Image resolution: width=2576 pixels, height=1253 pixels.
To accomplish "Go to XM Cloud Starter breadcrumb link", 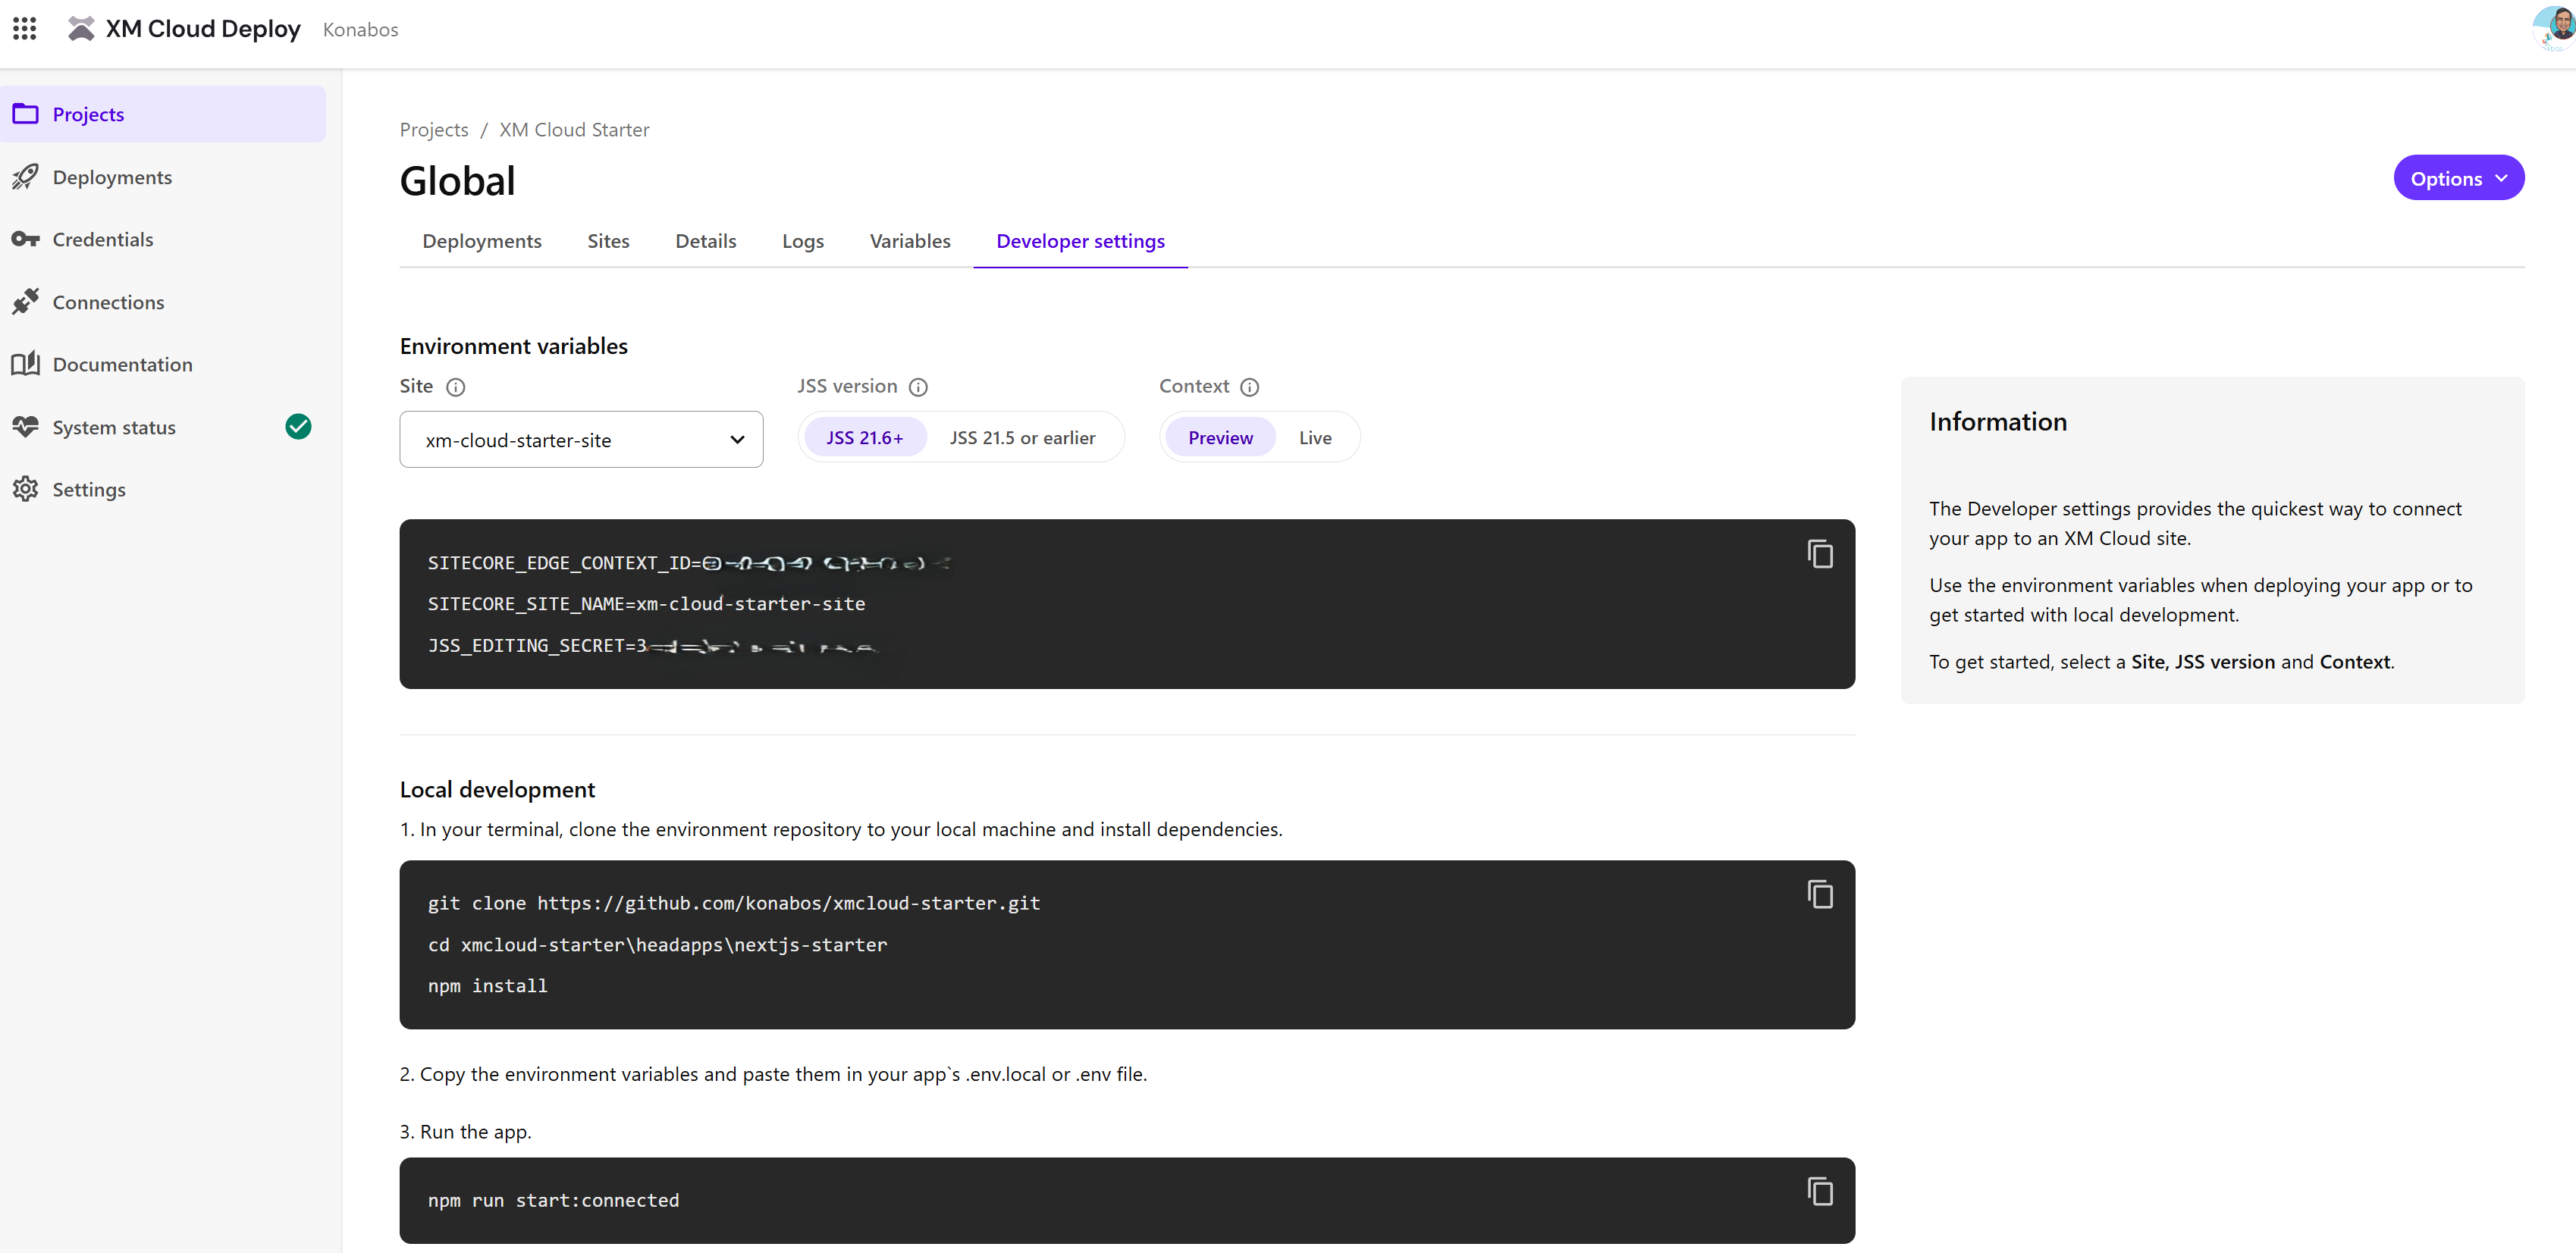I will (x=573, y=129).
